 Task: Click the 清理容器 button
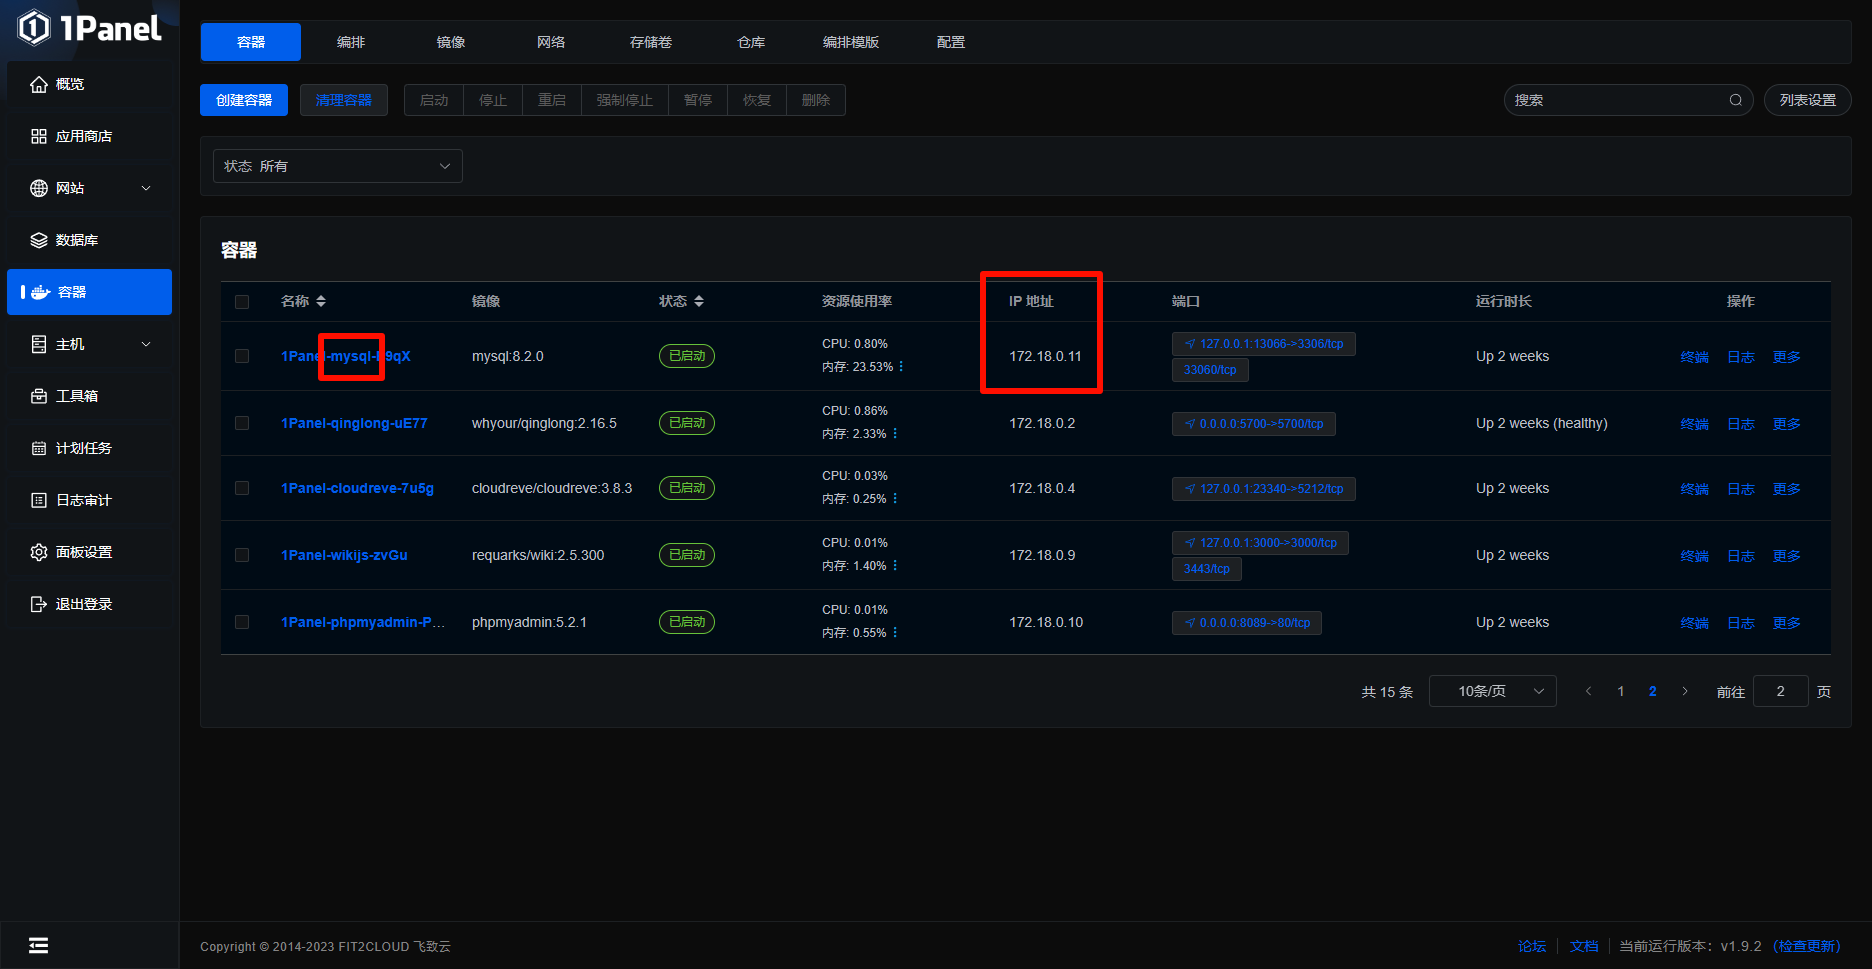(x=344, y=100)
